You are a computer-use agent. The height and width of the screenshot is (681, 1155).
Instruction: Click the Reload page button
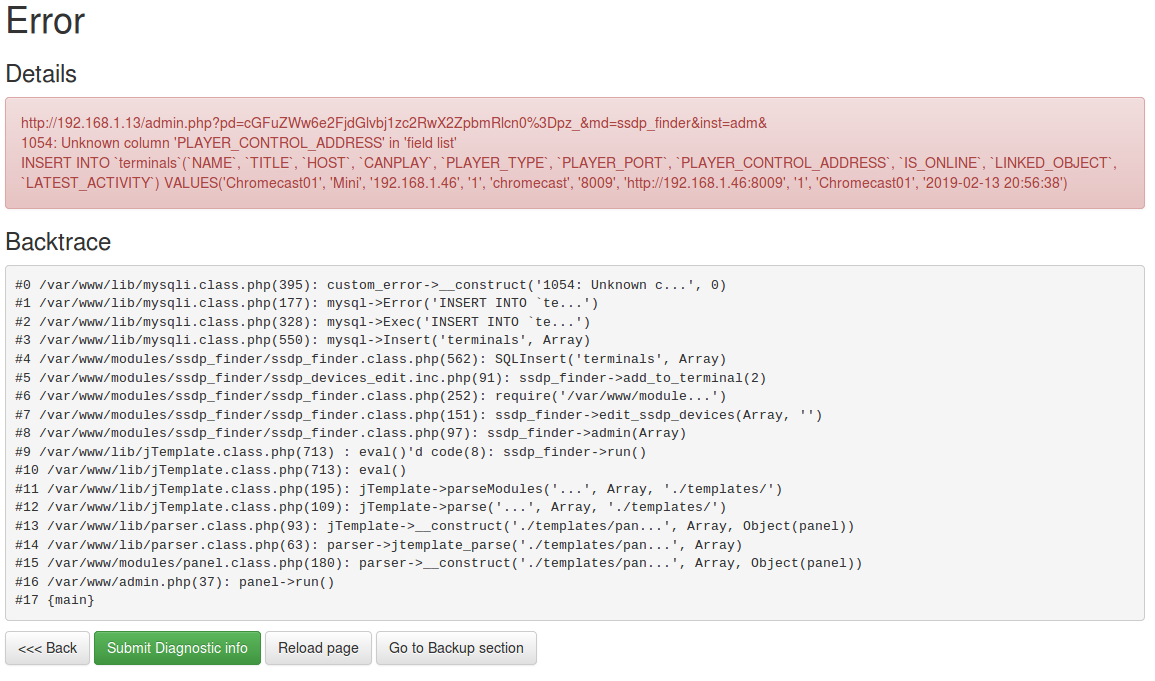pyautogui.click(x=318, y=648)
